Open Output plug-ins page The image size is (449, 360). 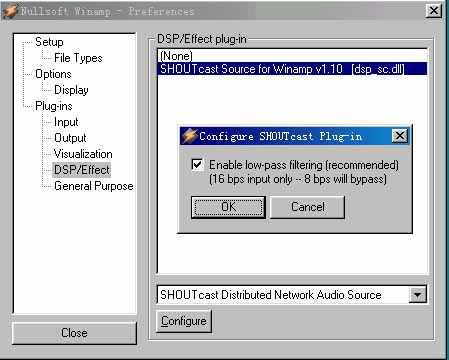click(x=70, y=138)
